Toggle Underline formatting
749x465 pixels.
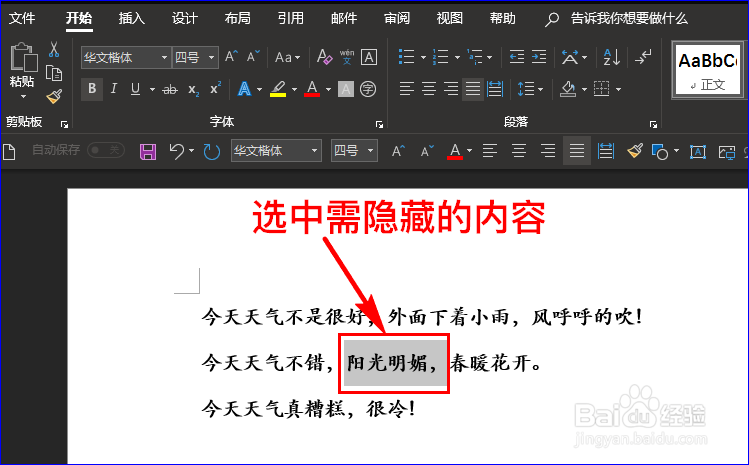tap(135, 89)
